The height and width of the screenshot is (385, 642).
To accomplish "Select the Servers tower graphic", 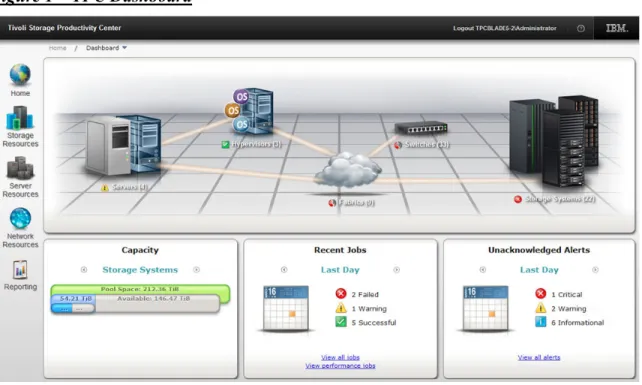I will pos(124,145).
